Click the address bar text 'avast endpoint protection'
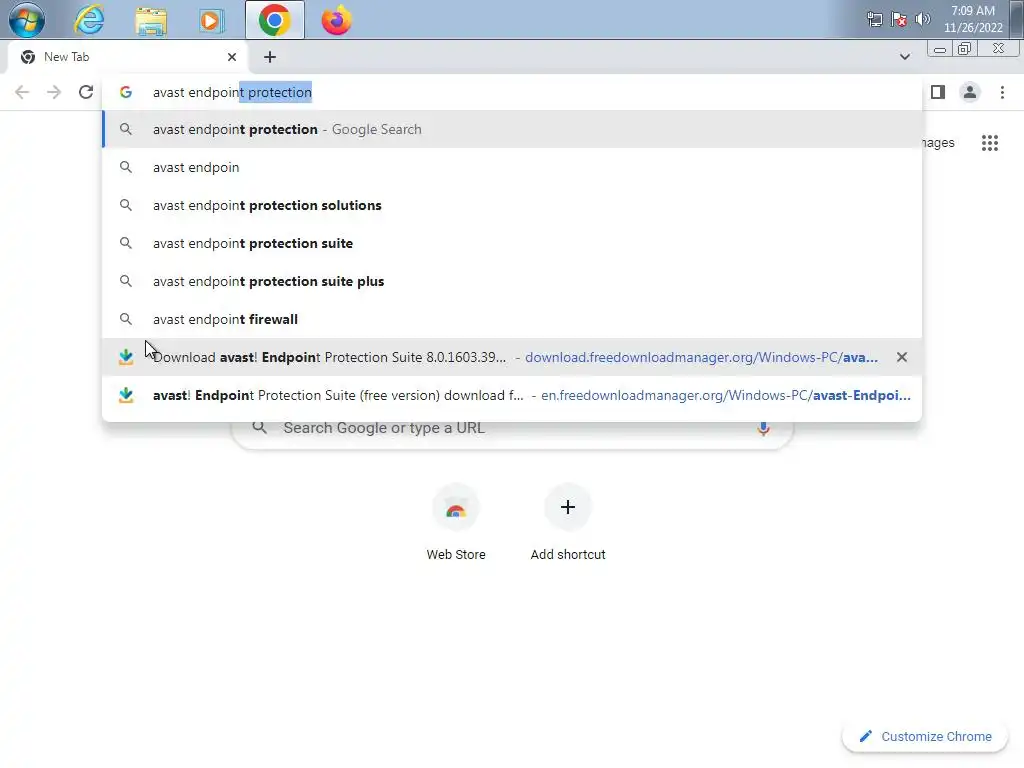 (232, 92)
